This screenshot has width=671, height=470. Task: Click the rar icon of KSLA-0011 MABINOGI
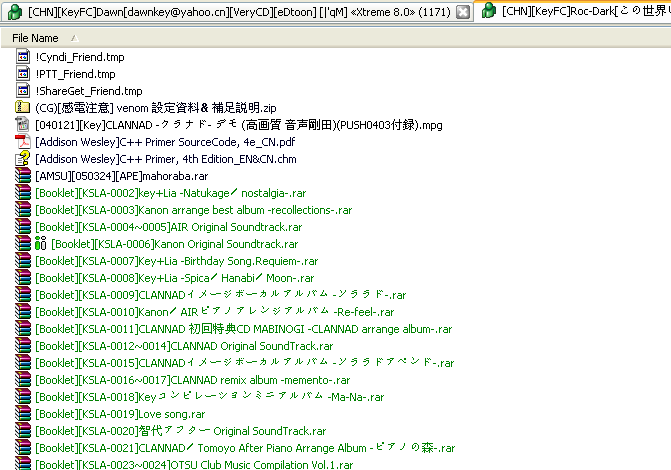click(x=23, y=328)
